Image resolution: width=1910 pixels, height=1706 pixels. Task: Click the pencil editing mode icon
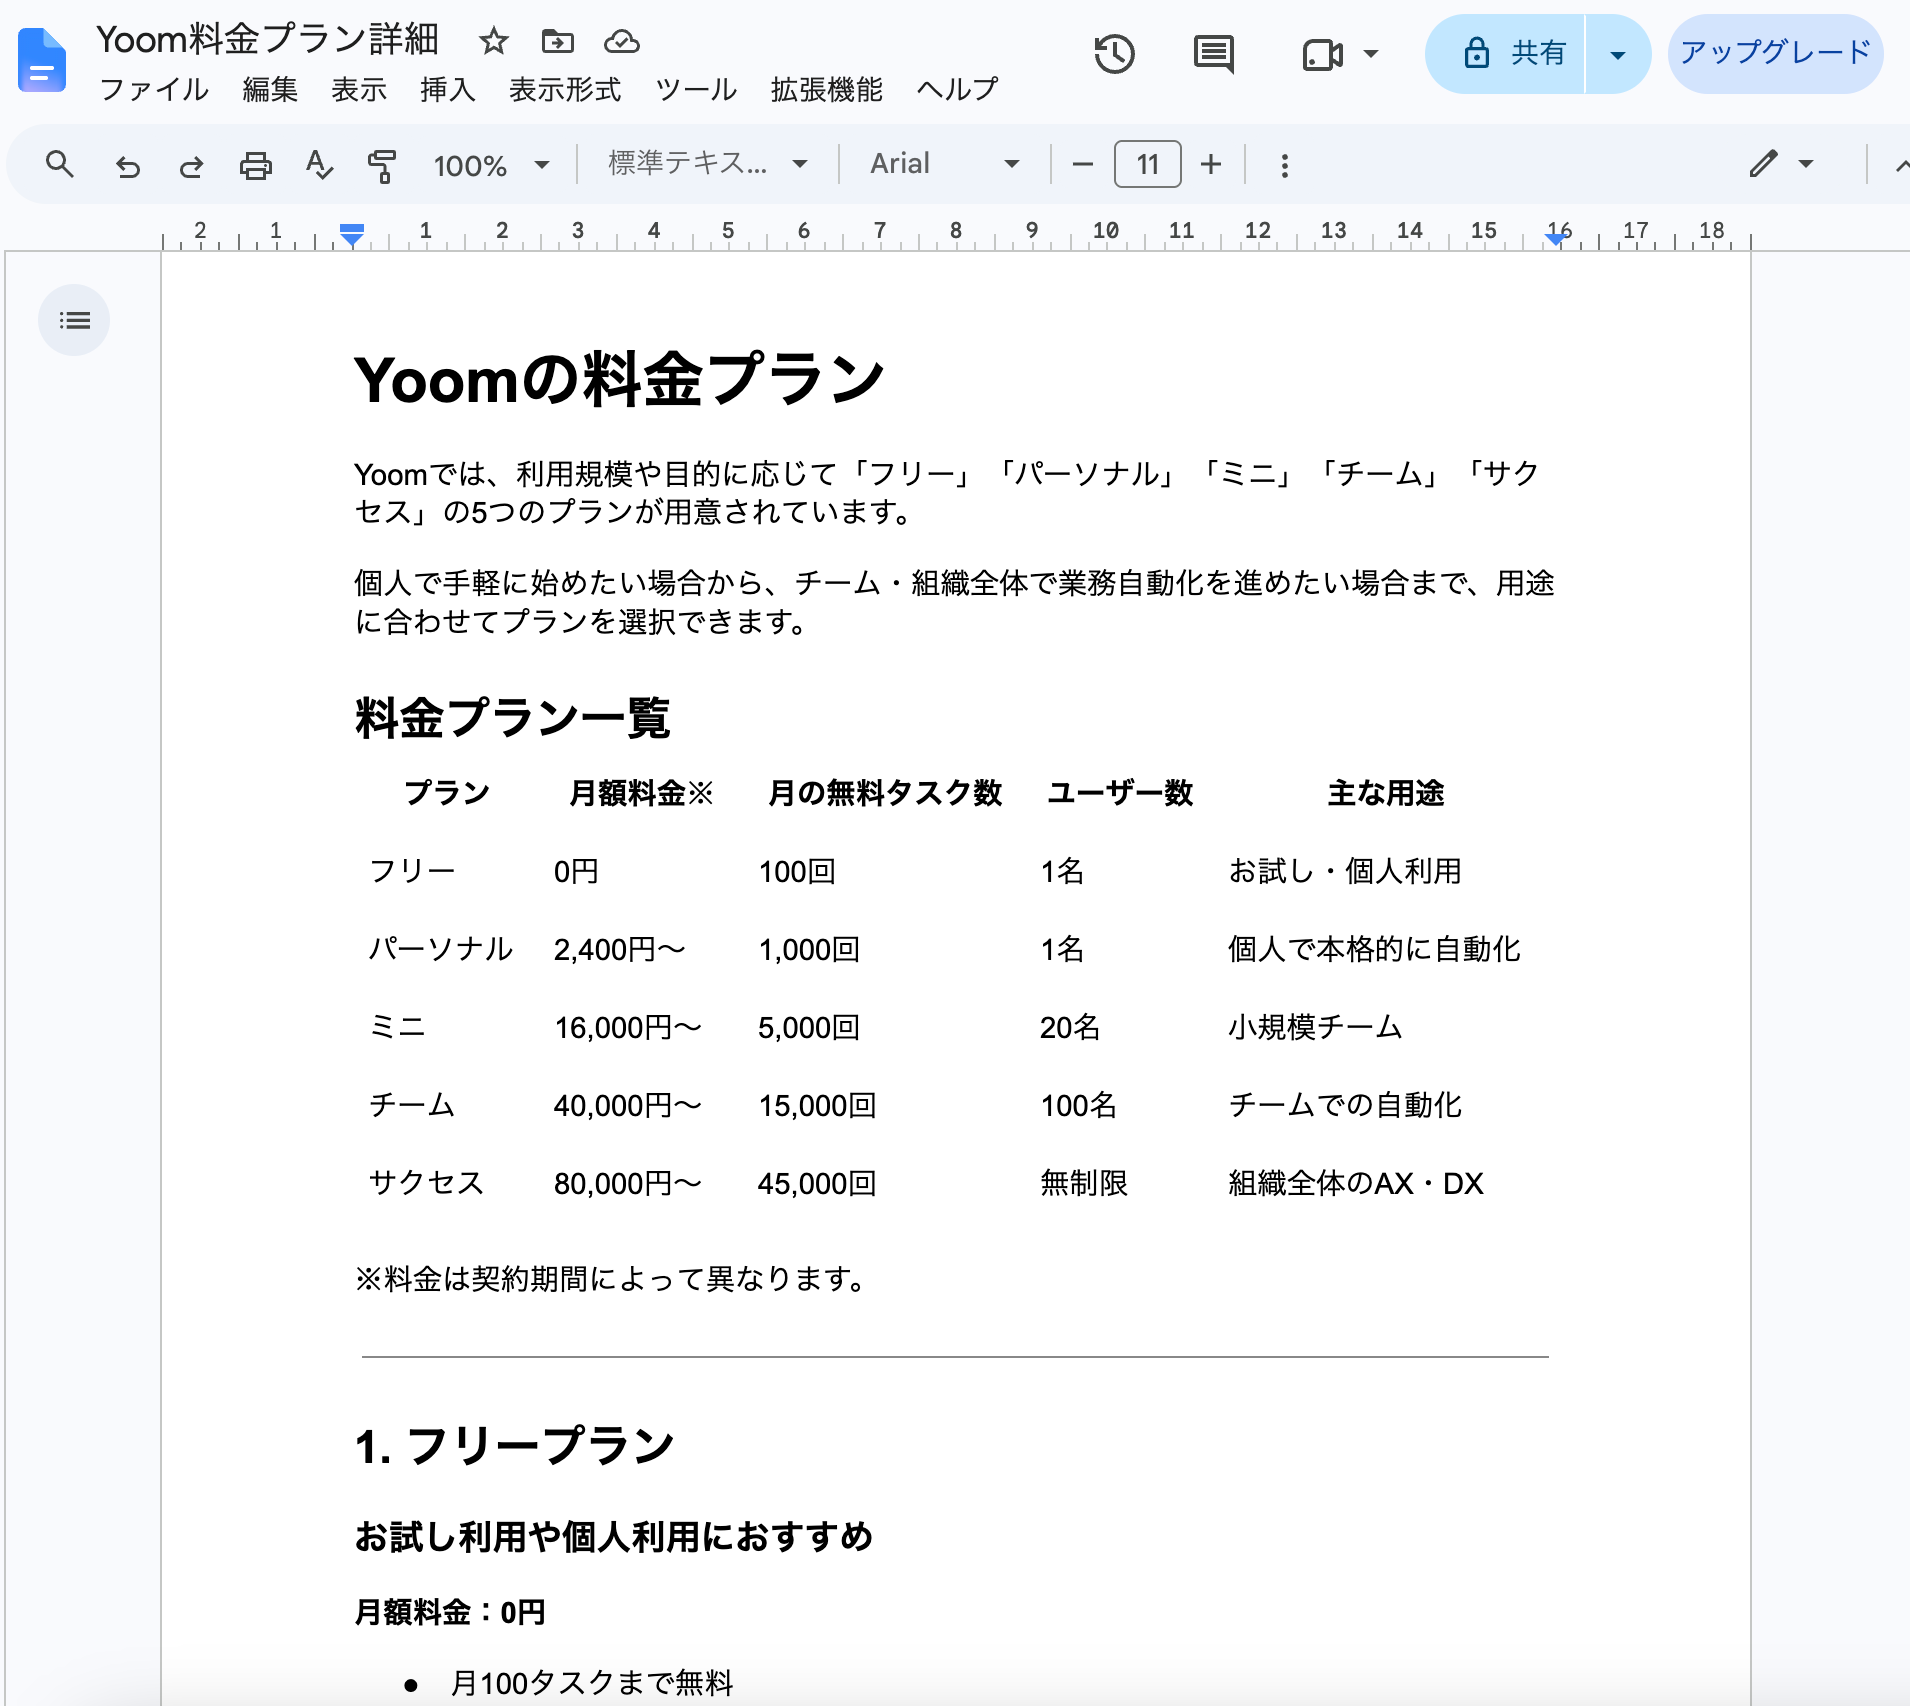[x=1764, y=164]
